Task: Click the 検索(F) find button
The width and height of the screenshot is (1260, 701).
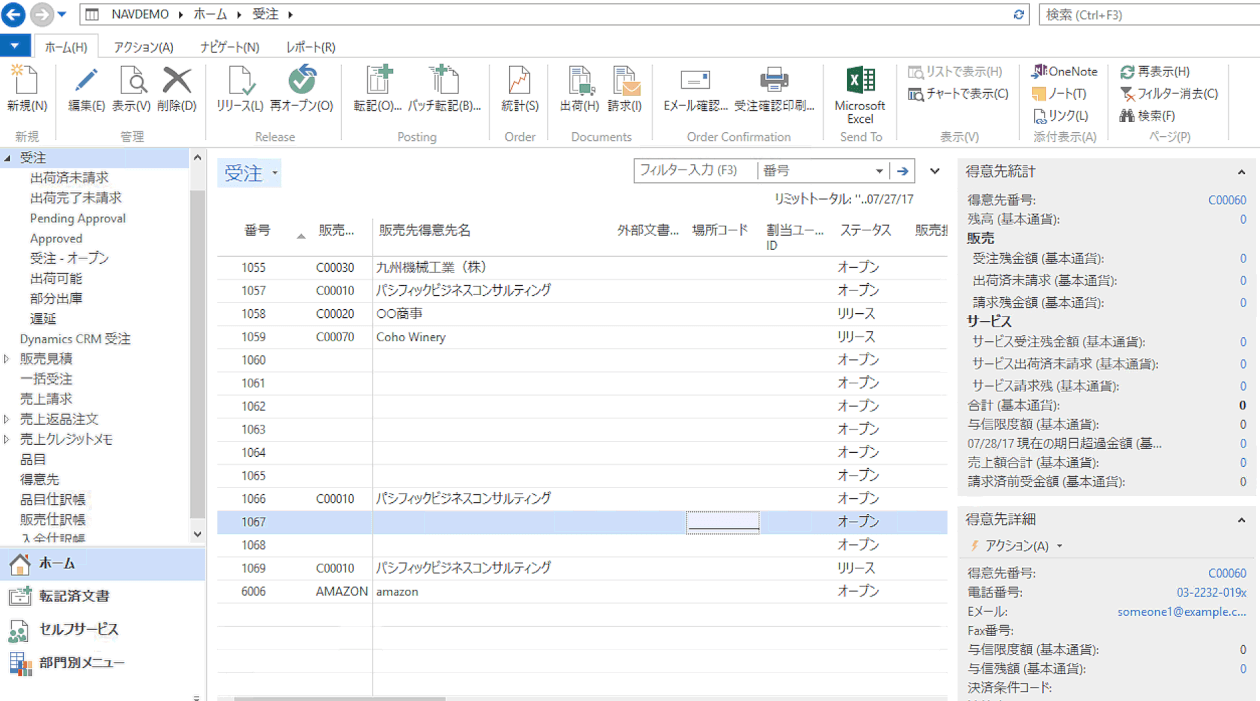Action: (1148, 116)
